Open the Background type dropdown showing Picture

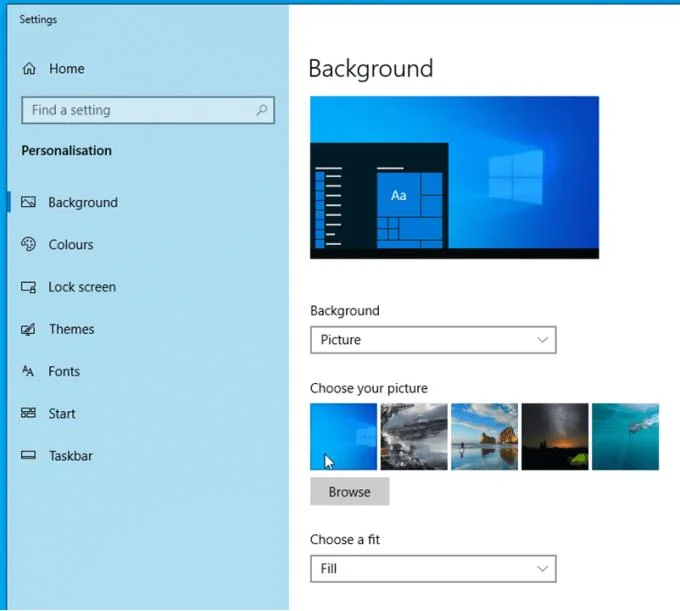click(x=433, y=340)
